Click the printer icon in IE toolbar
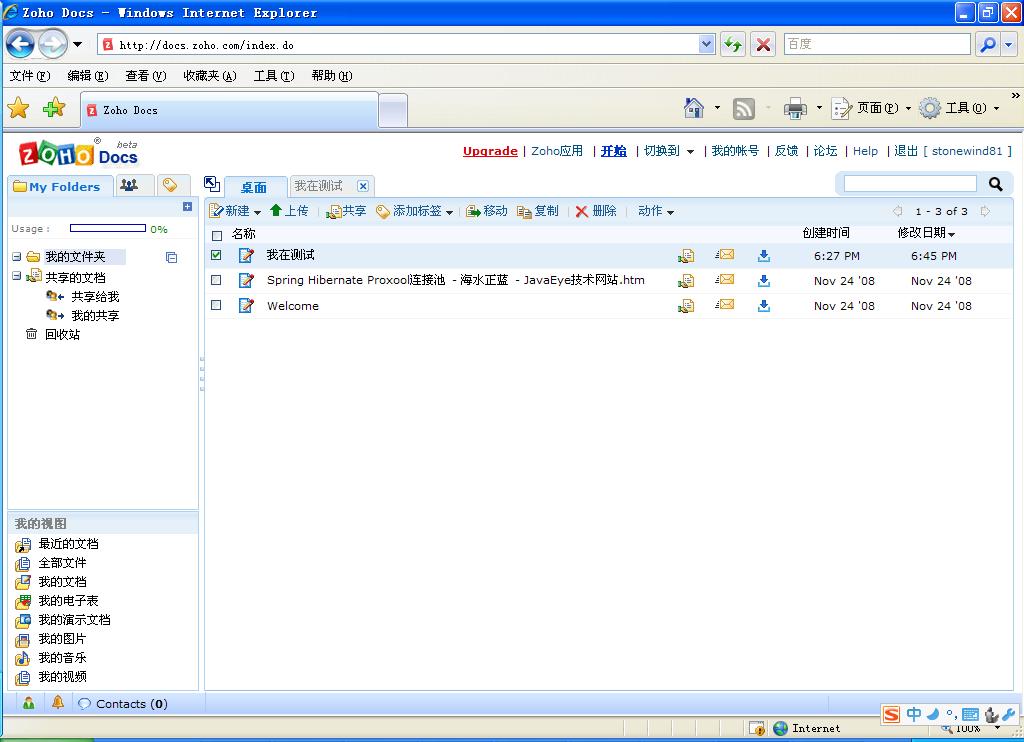Screen dimensions: 1024x742 coord(795,108)
